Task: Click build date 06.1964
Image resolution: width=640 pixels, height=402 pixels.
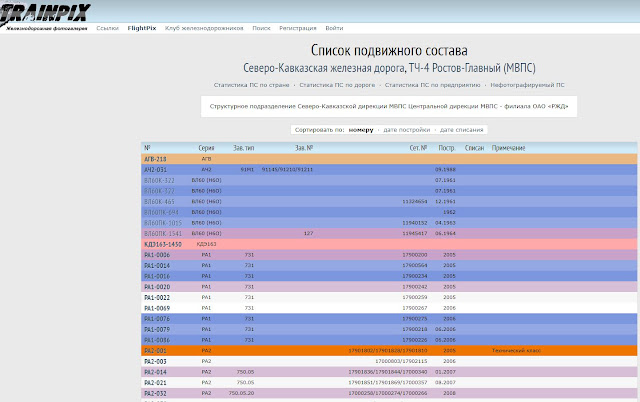Action: pos(445,233)
